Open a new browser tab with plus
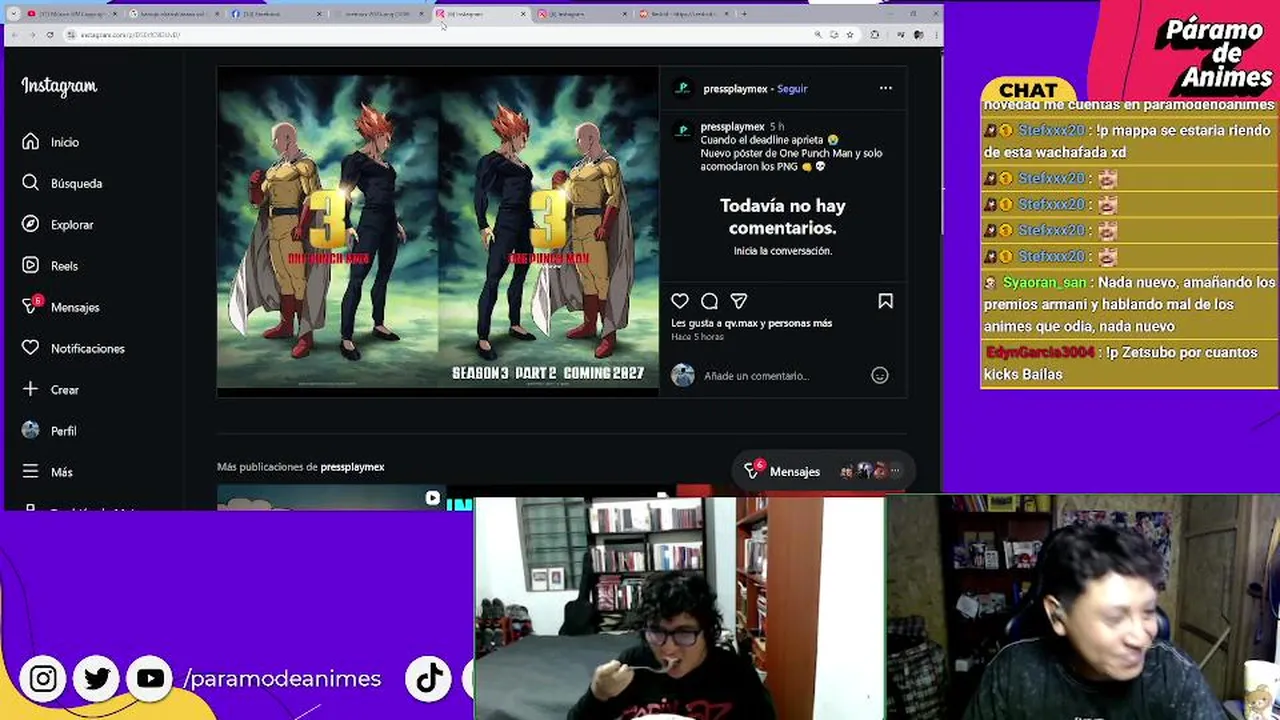This screenshot has width=1280, height=720. (x=743, y=14)
